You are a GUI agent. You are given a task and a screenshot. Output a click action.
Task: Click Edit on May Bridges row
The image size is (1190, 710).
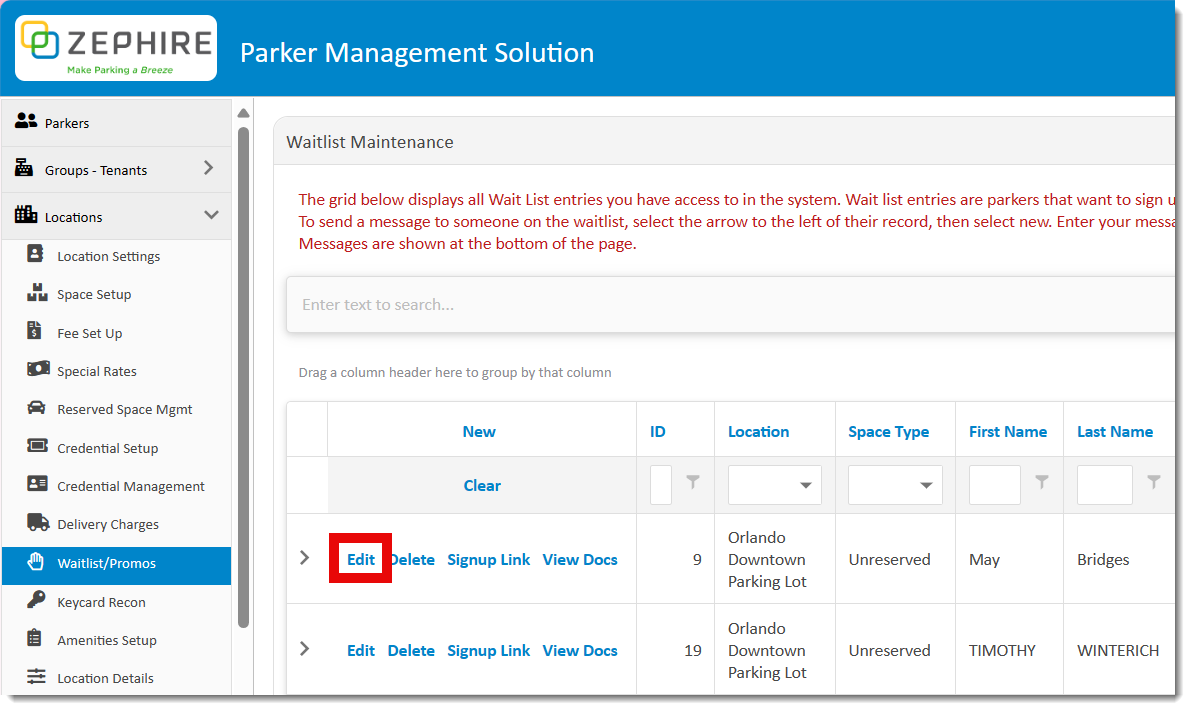click(x=360, y=559)
